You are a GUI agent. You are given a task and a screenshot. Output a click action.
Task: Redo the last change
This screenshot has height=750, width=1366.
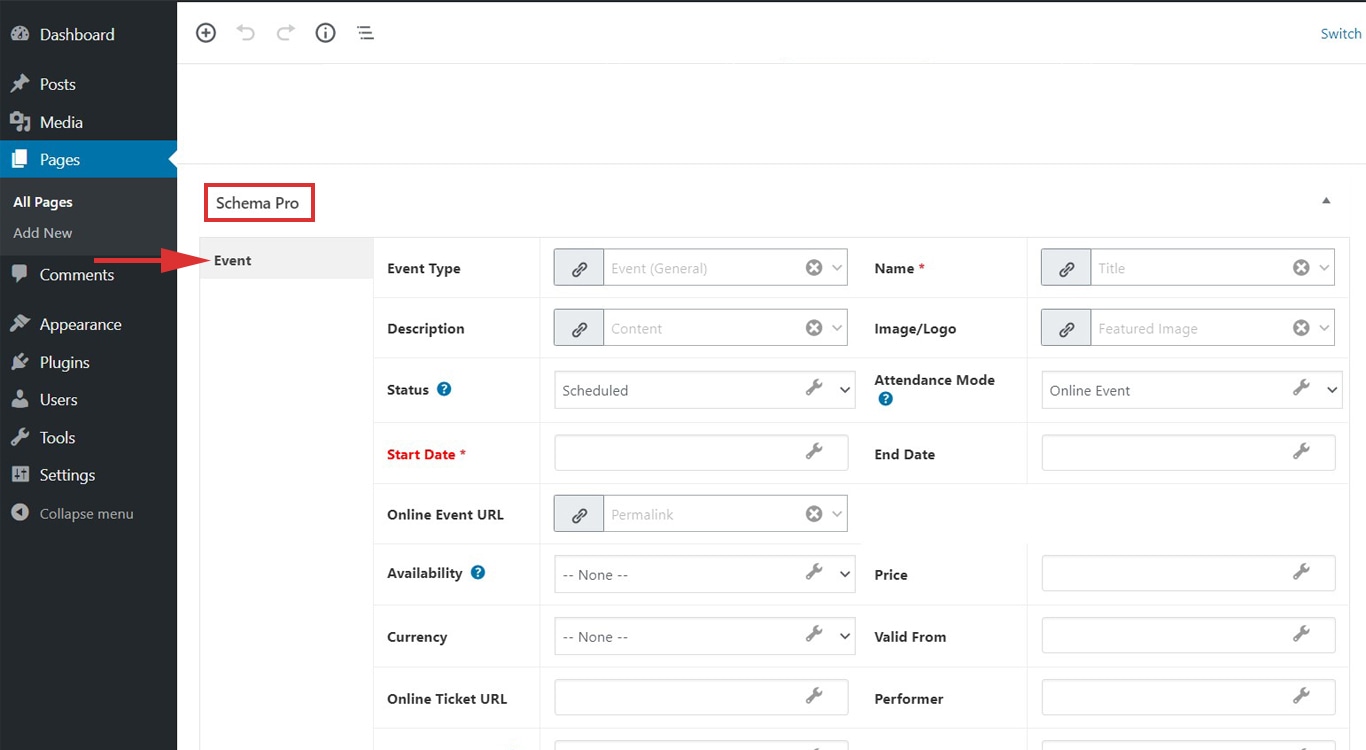click(286, 32)
